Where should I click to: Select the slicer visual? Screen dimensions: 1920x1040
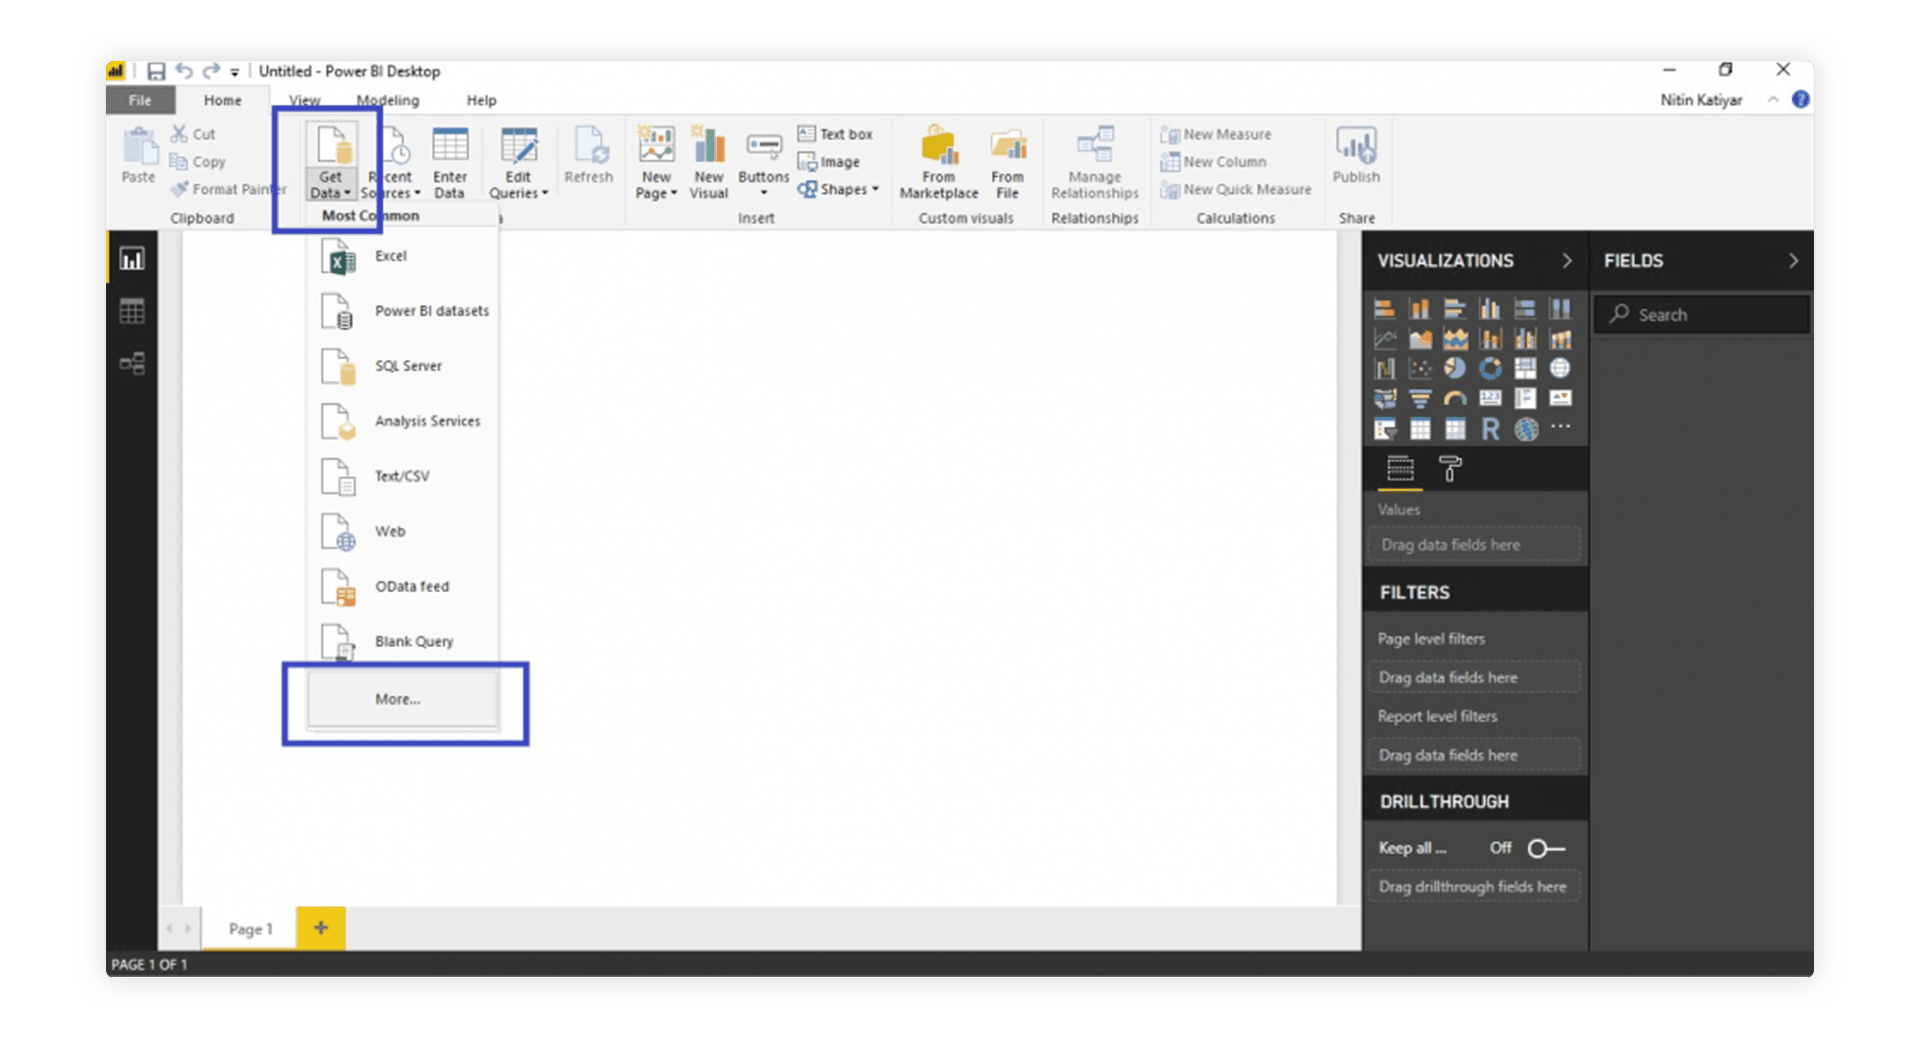(x=1385, y=430)
